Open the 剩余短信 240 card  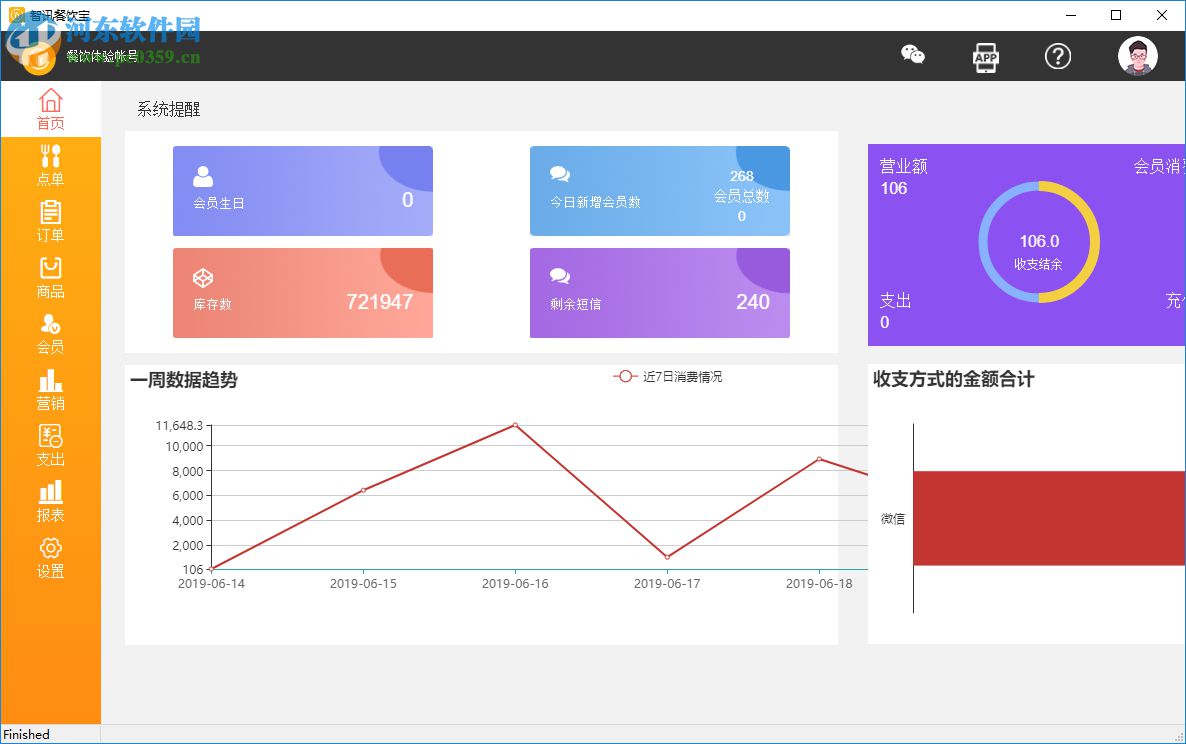pyautogui.click(x=660, y=293)
